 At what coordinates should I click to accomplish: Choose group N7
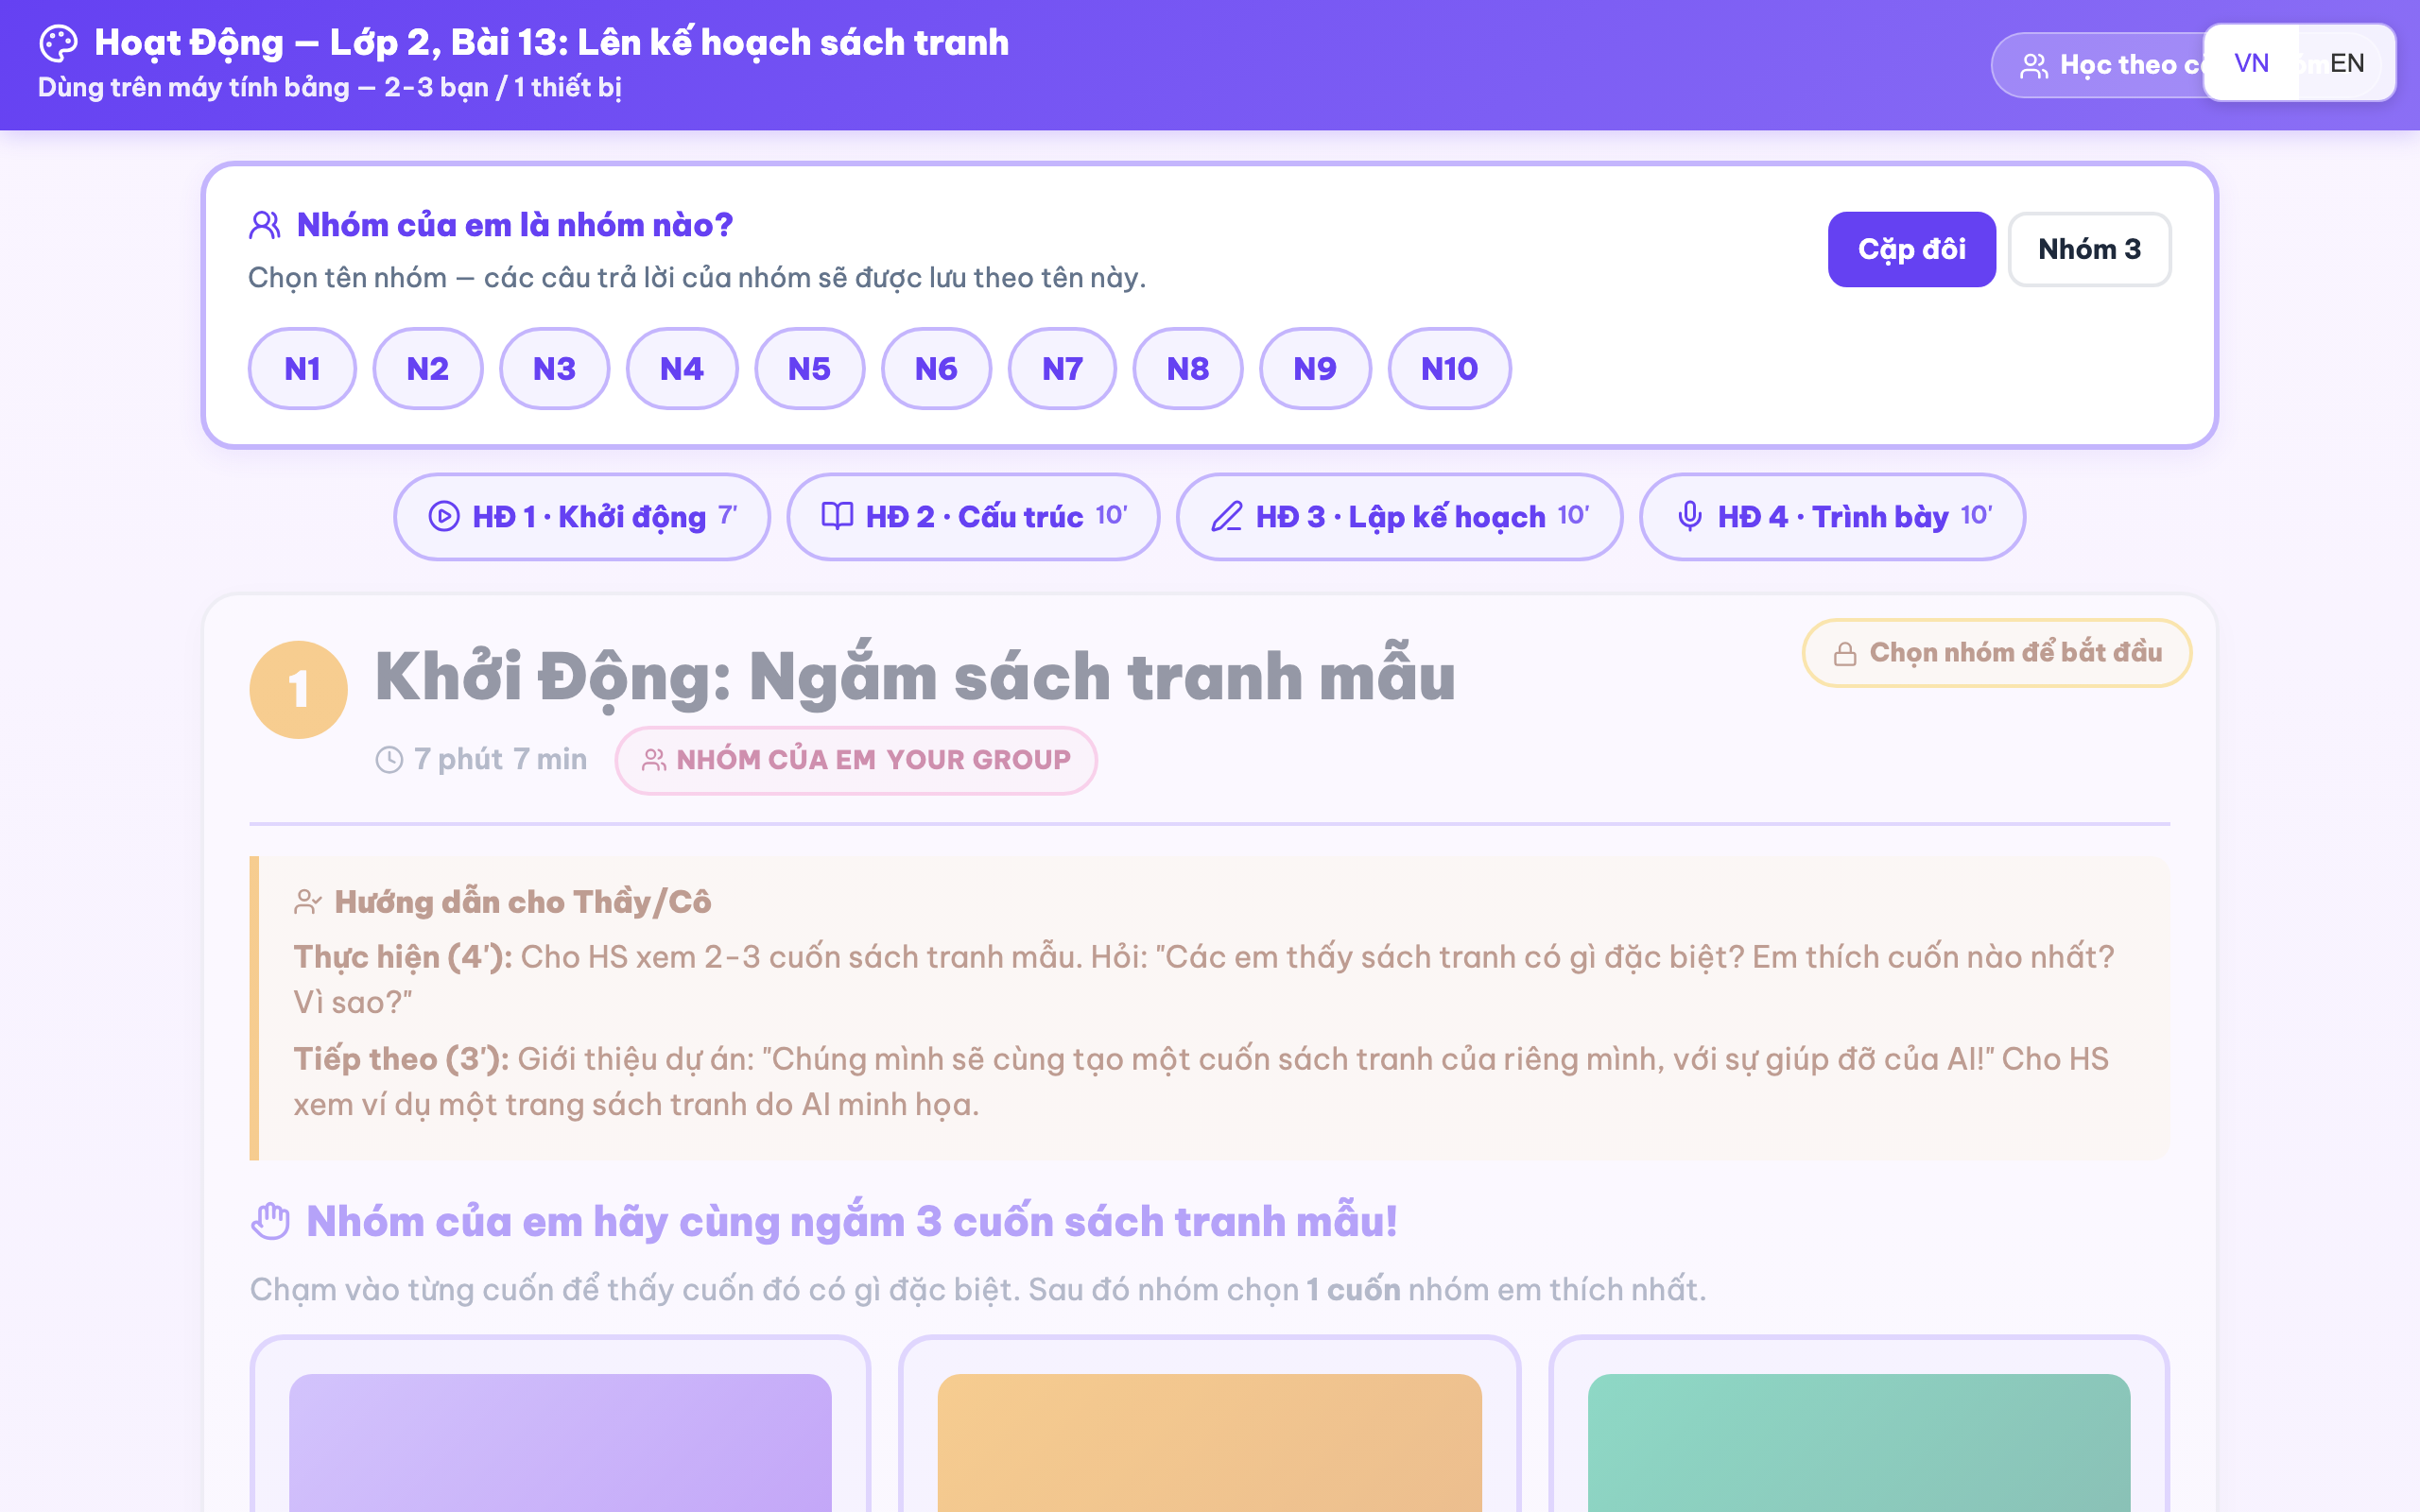[1062, 369]
